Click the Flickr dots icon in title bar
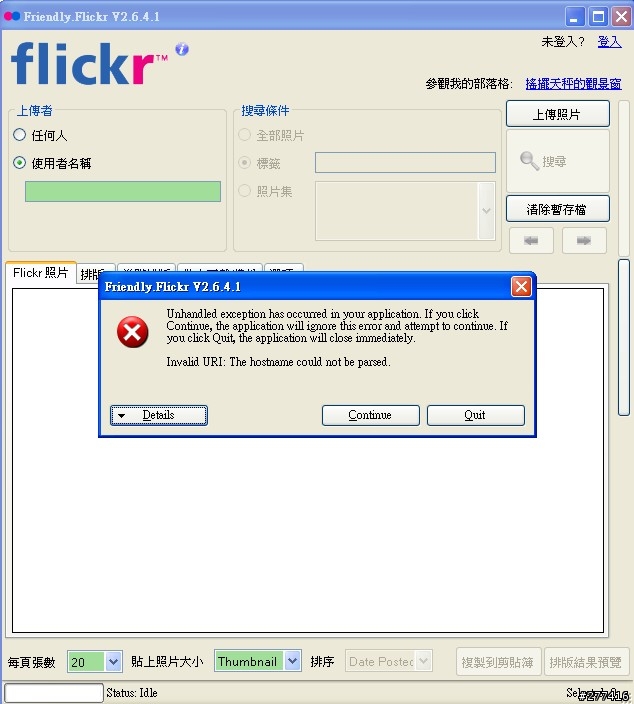Viewport: 634px width, 704px height. (12, 17)
